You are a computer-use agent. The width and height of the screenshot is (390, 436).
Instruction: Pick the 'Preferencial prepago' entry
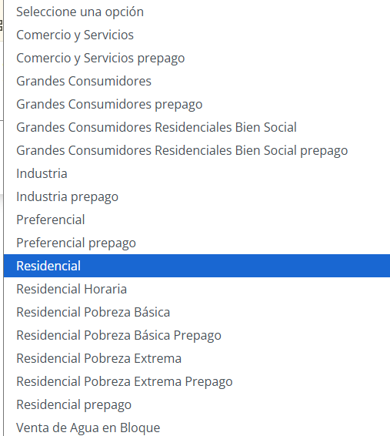coord(197,243)
